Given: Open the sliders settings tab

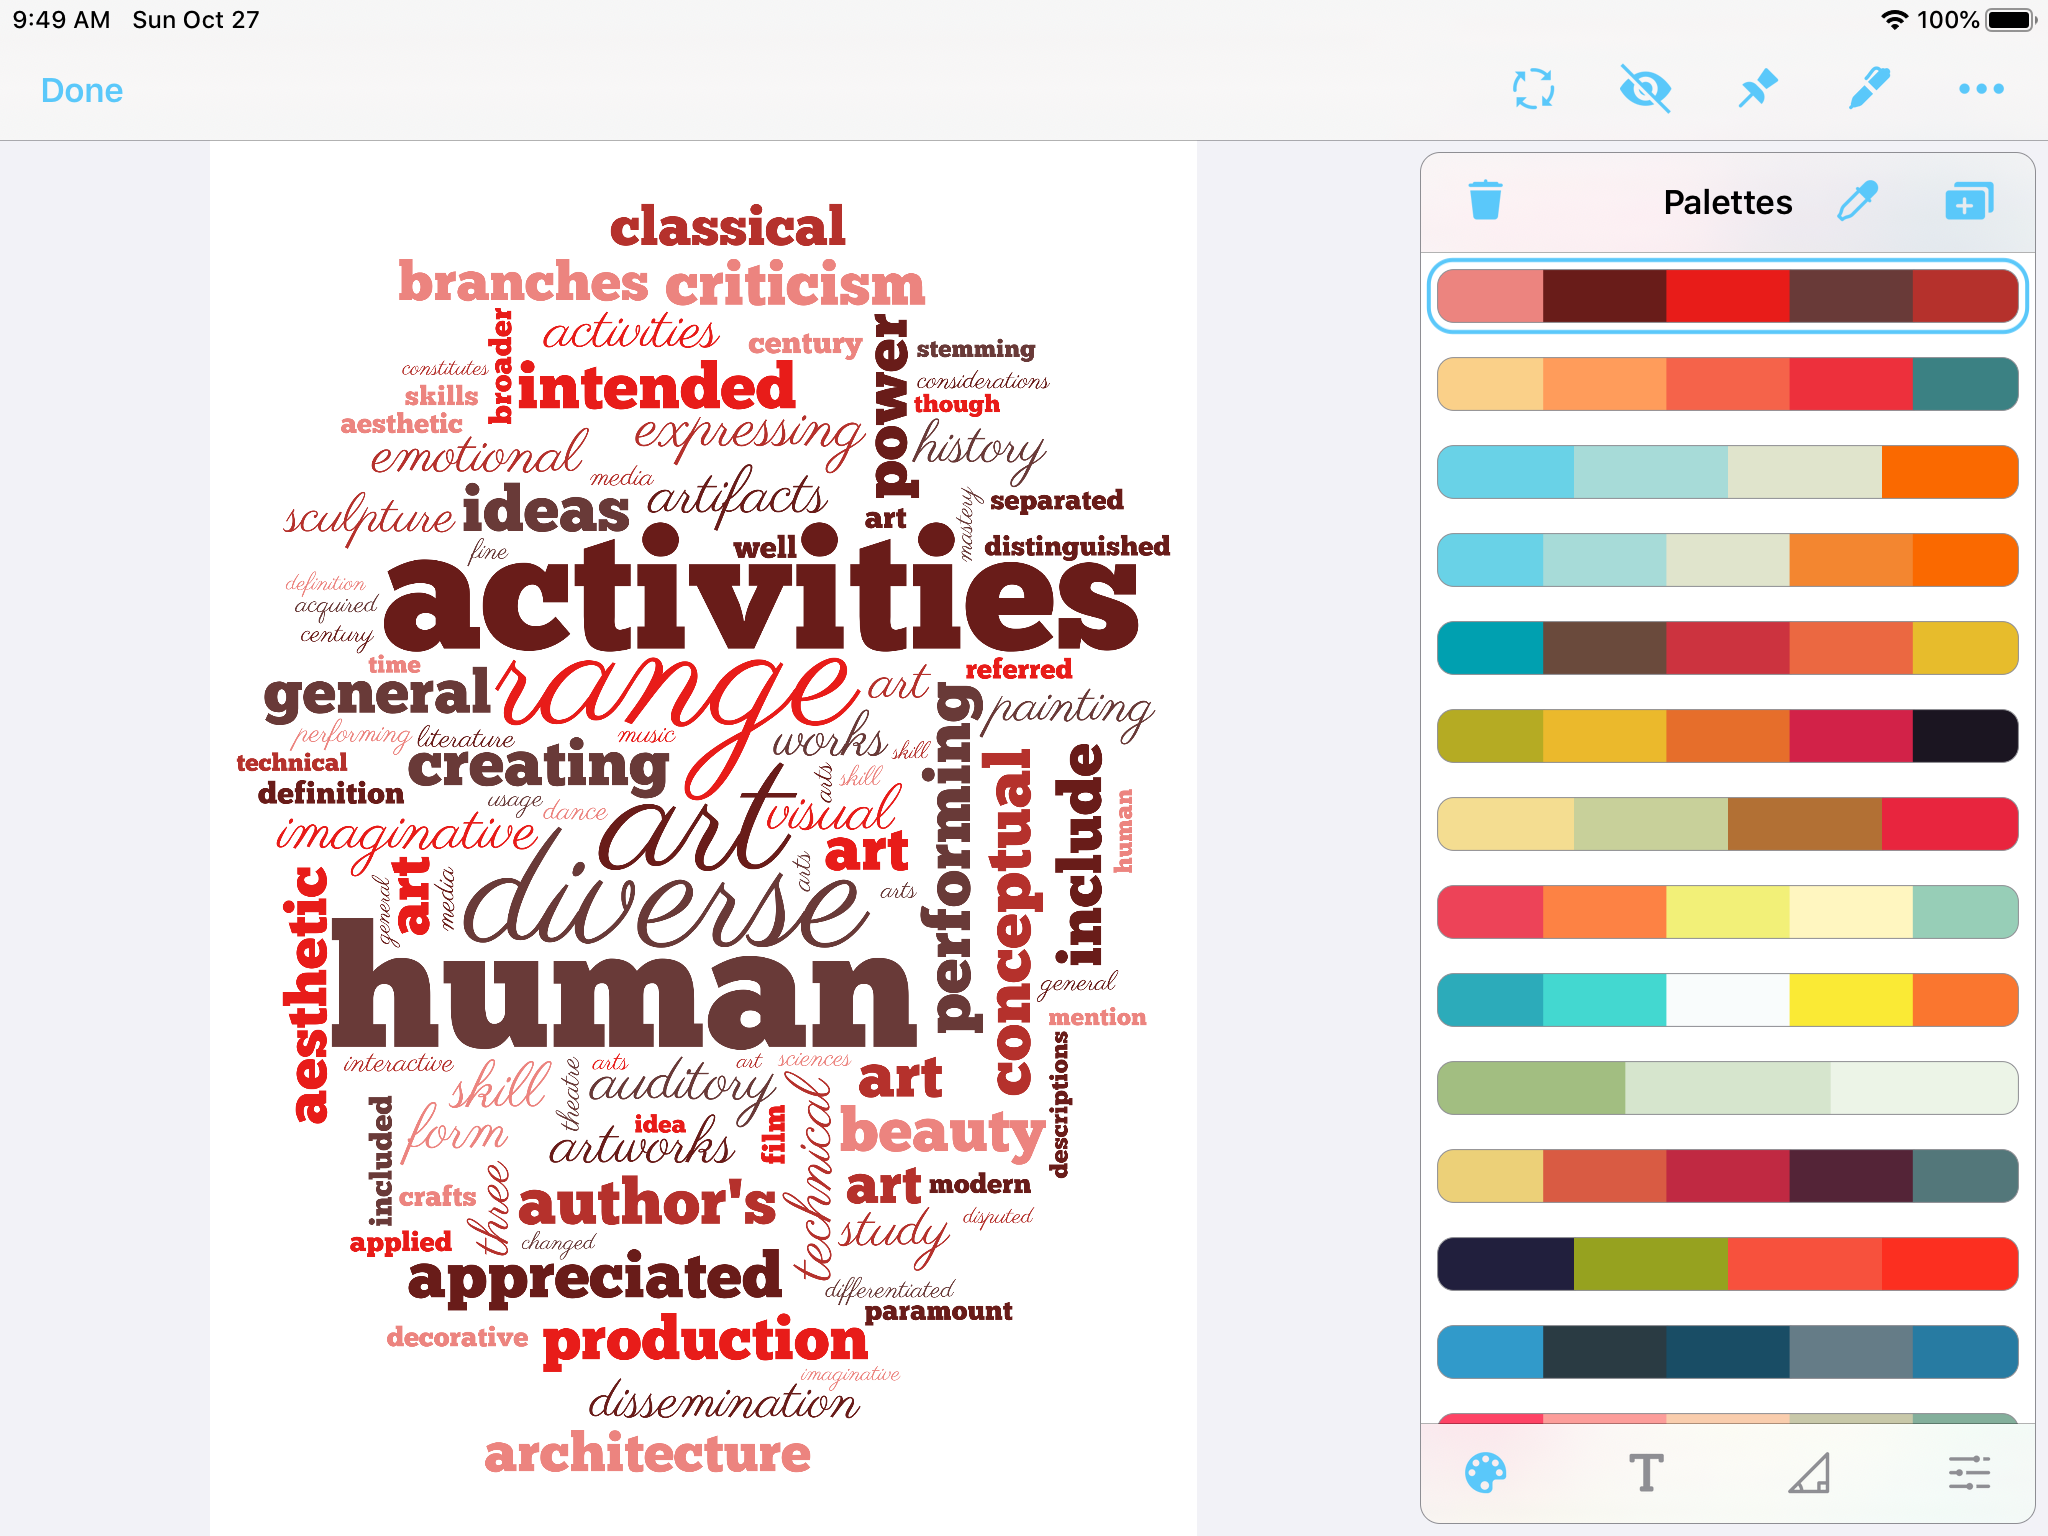Looking at the screenshot, I should point(1969,1473).
